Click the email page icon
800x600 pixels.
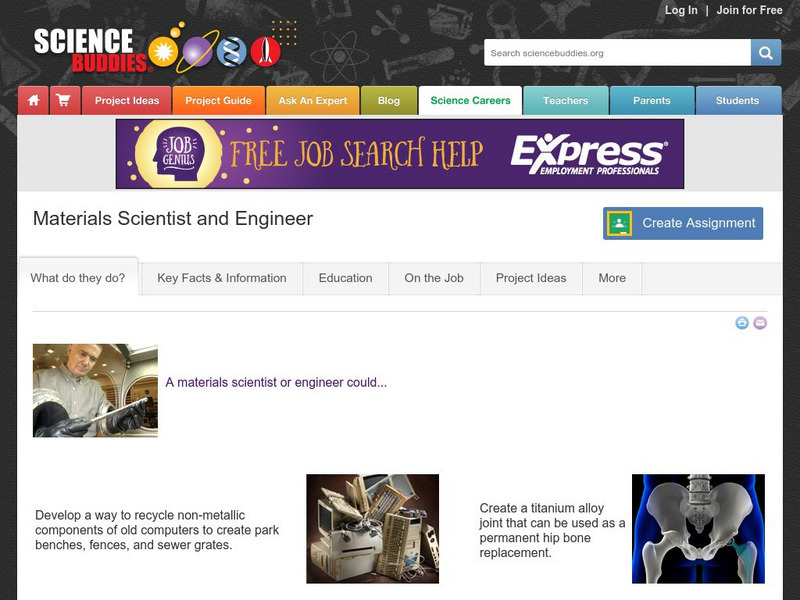[760, 323]
